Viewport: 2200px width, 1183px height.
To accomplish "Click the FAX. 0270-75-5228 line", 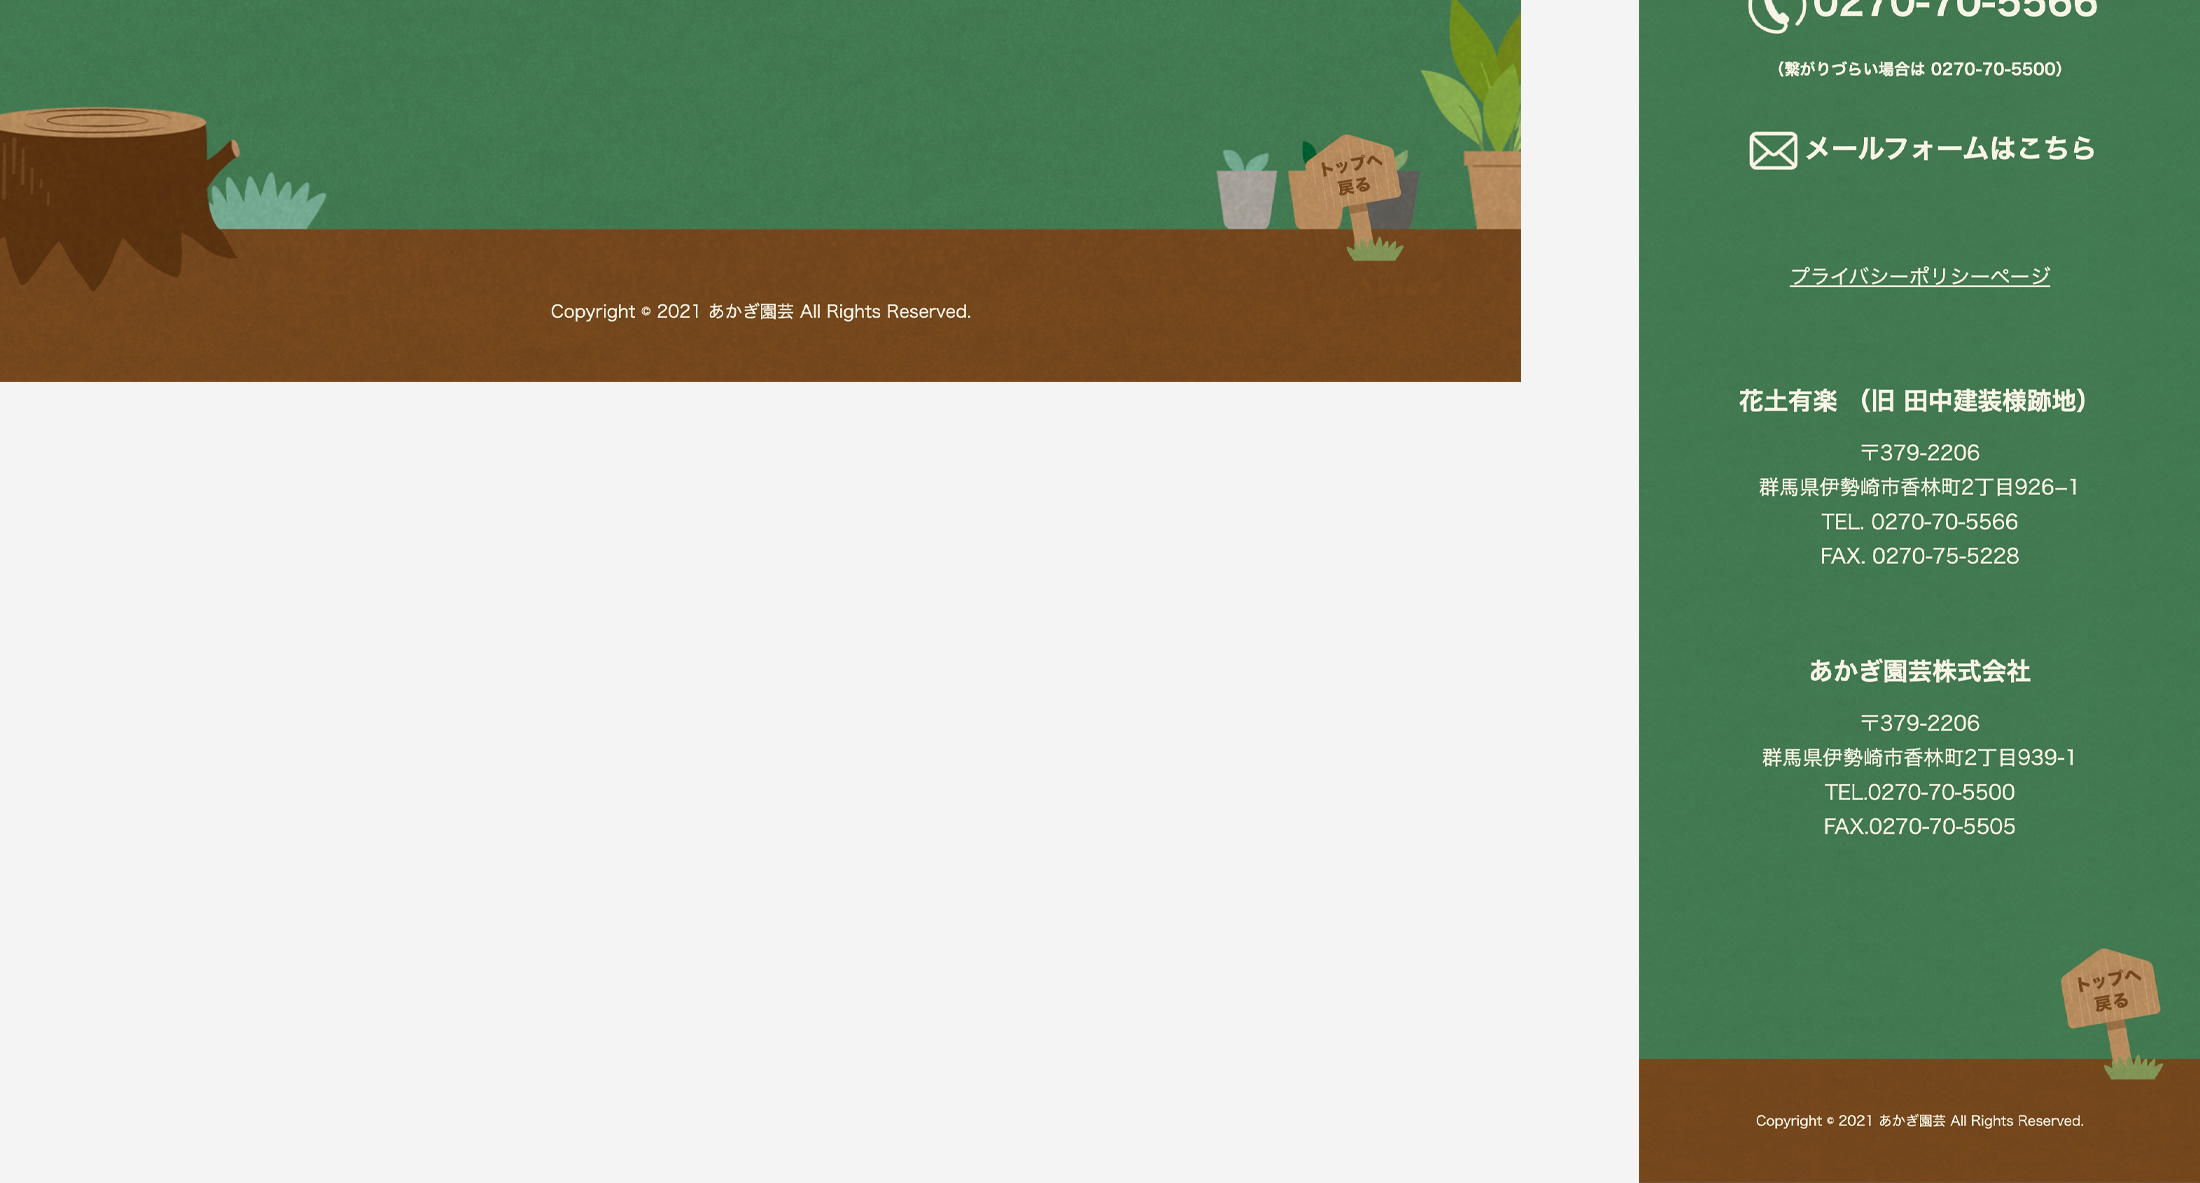I will (x=1919, y=556).
